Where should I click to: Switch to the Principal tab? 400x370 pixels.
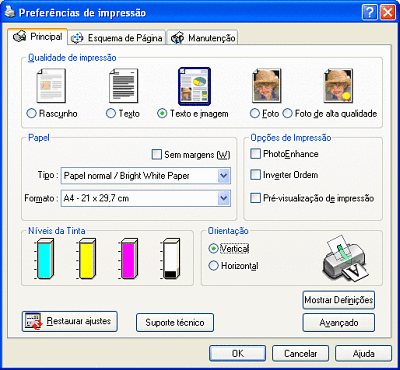tap(38, 37)
